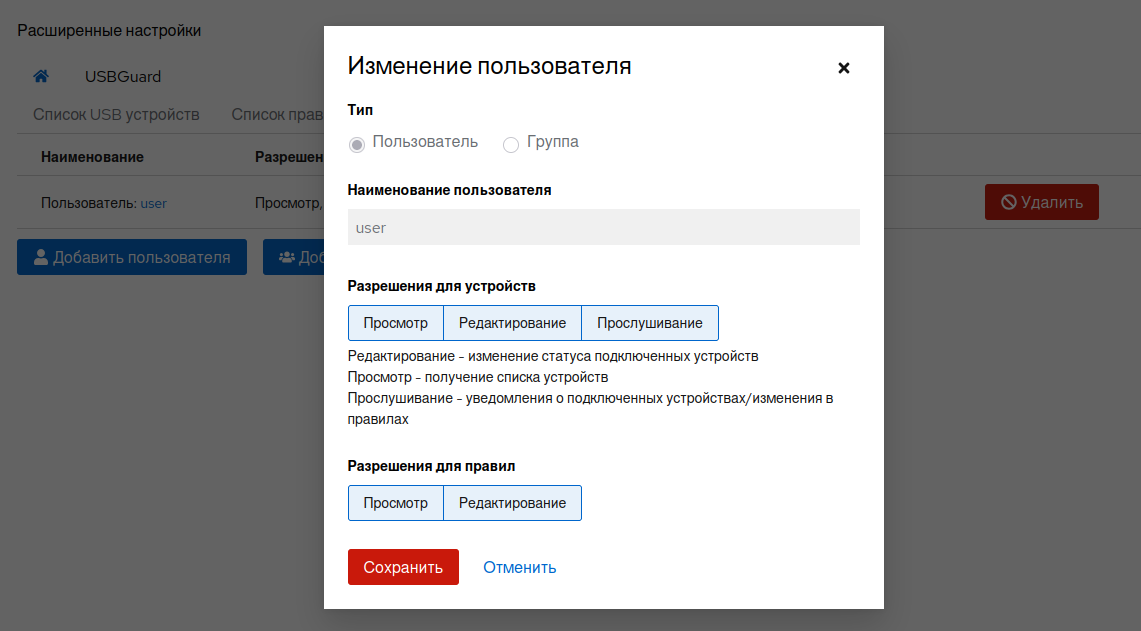Open the Список USB устройств tab

pyautogui.click(x=116, y=115)
